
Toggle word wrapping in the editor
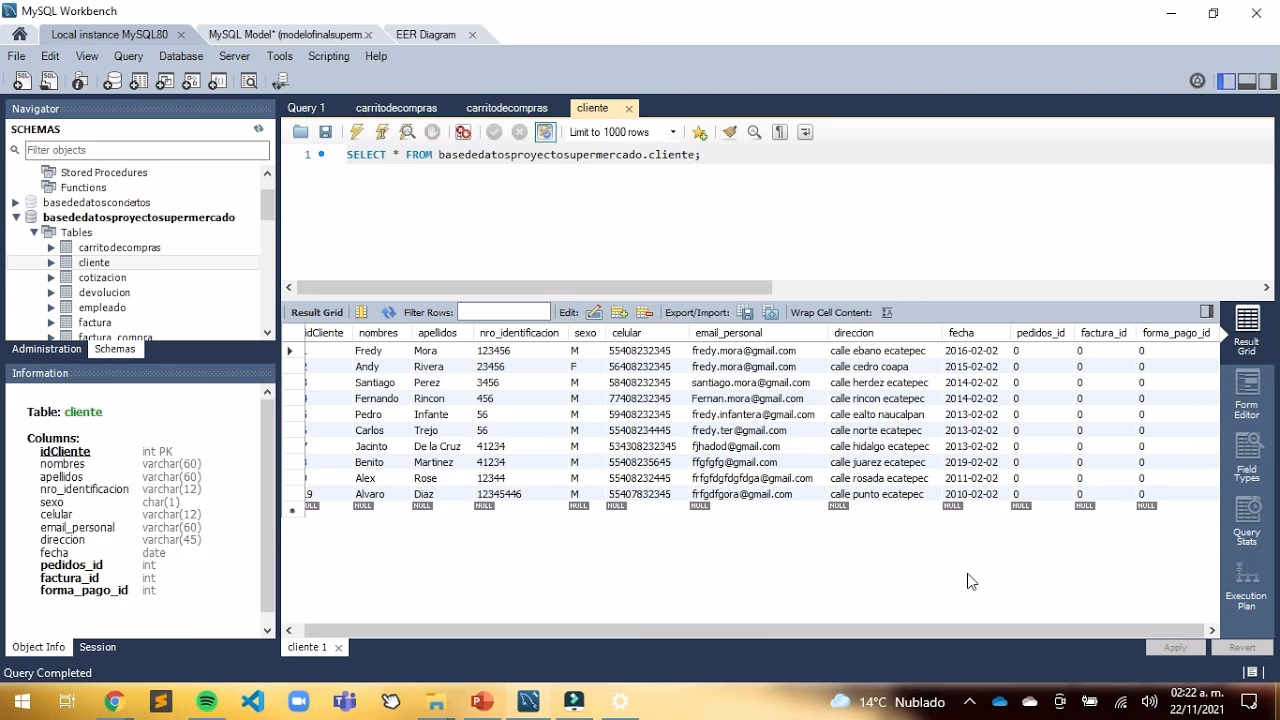coord(805,132)
